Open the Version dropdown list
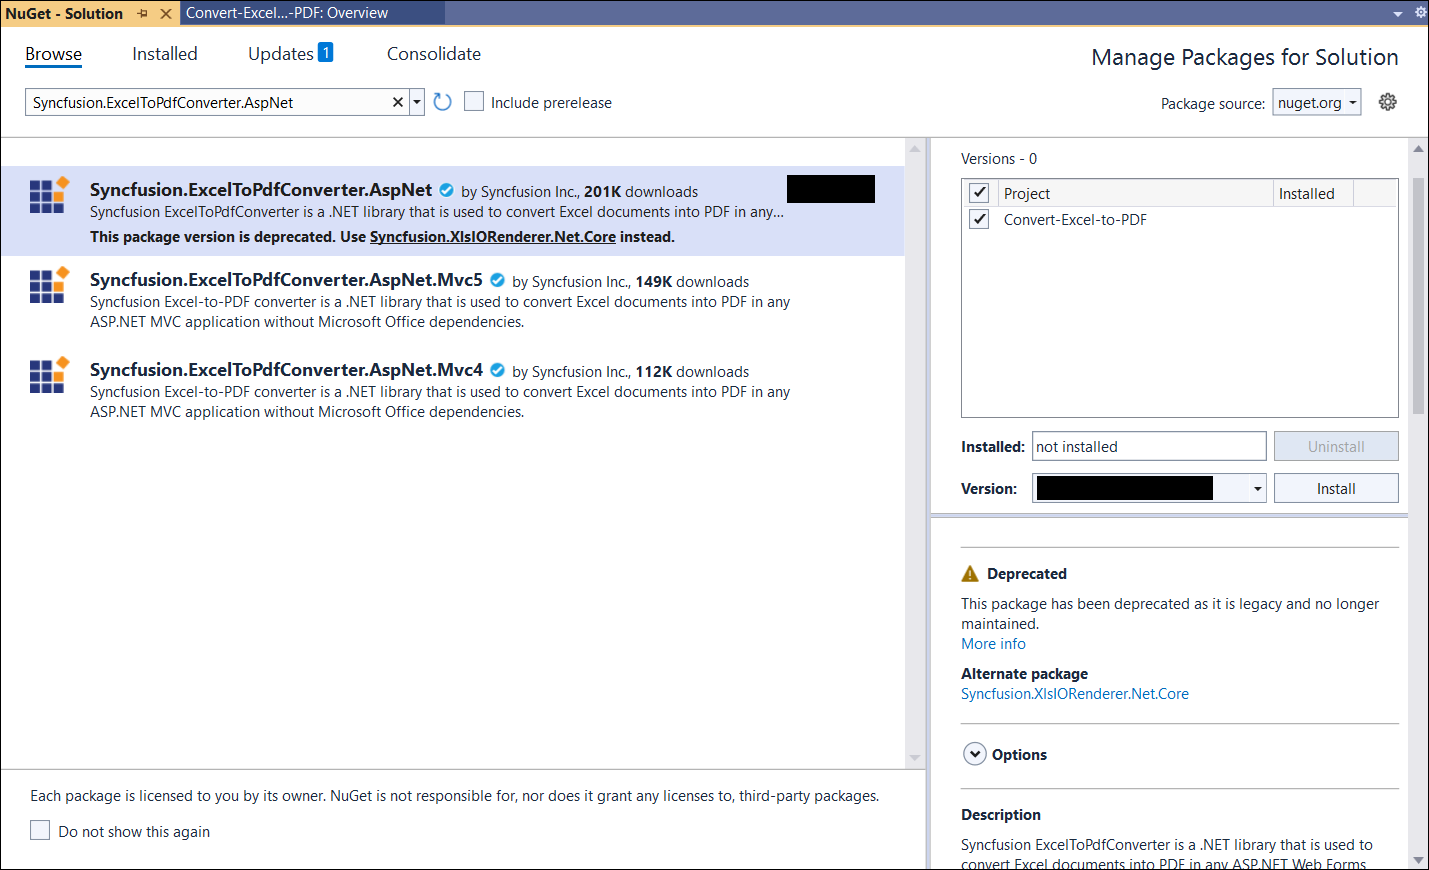Viewport: 1429px width, 870px height. 1257,488
